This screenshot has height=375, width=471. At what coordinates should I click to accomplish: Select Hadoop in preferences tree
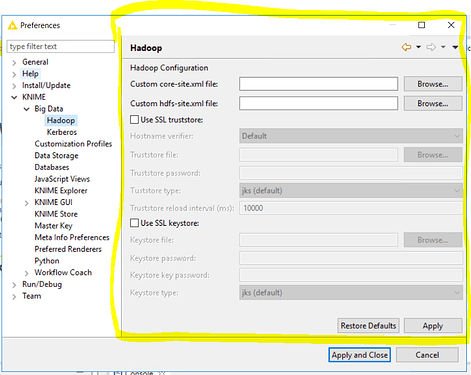(x=61, y=120)
